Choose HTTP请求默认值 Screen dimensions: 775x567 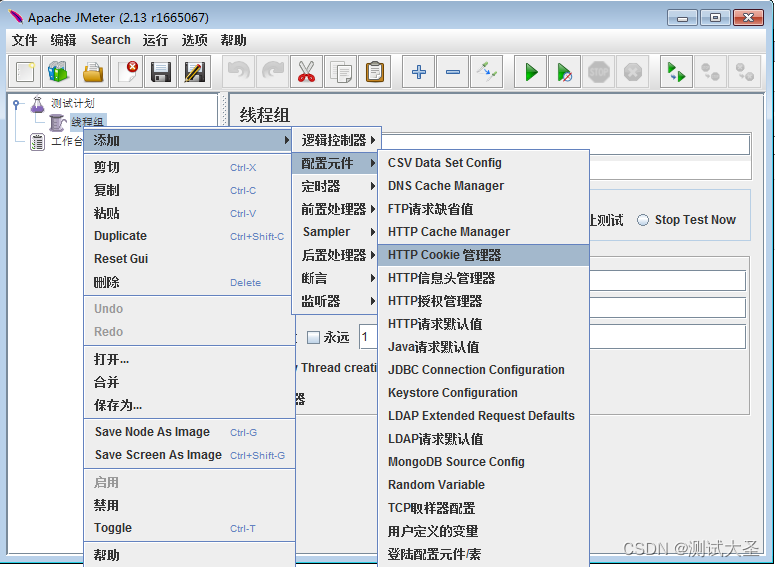click(x=483, y=324)
